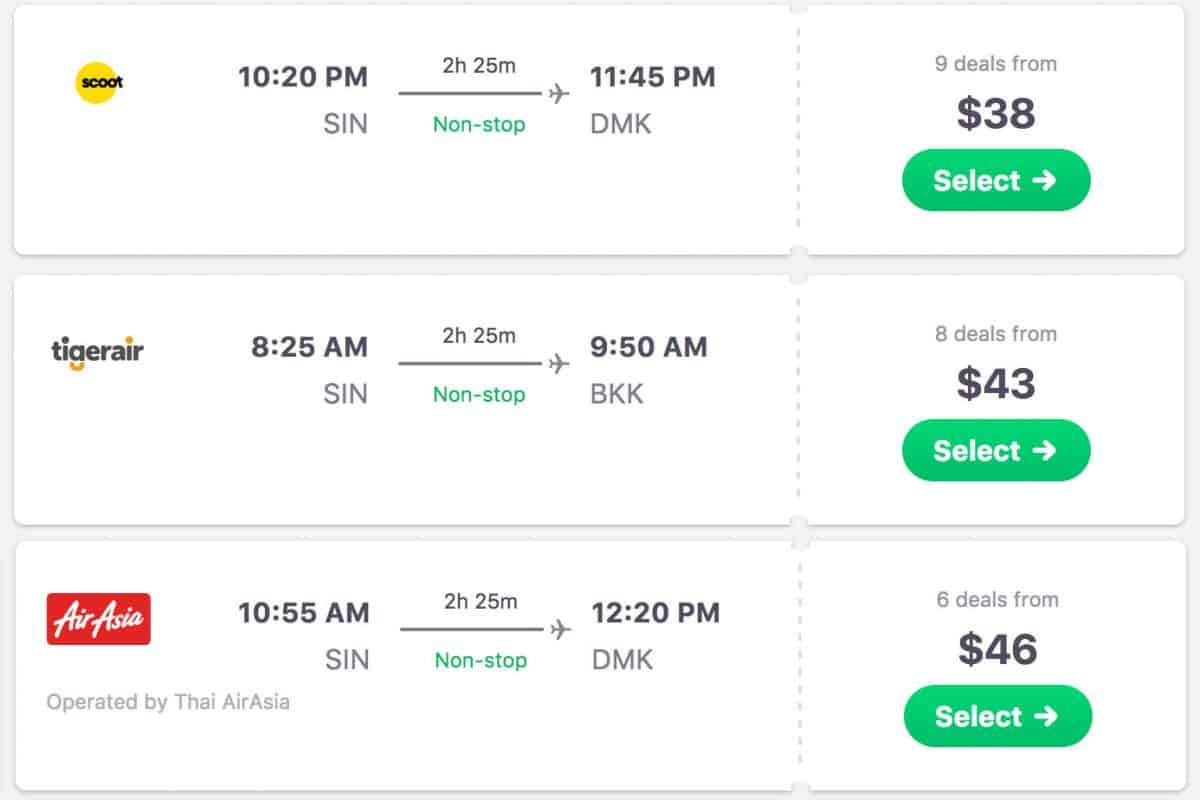Open the '9 deals from' text
Image resolution: width=1200 pixels, height=800 pixels.
[x=996, y=64]
